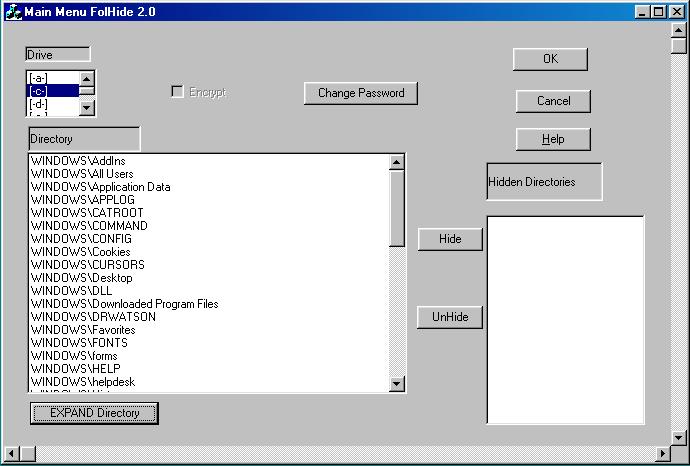This screenshot has height=466, width=690.
Task: Select WINDOWS\Application Data entry
Action: pyautogui.click(x=209, y=187)
